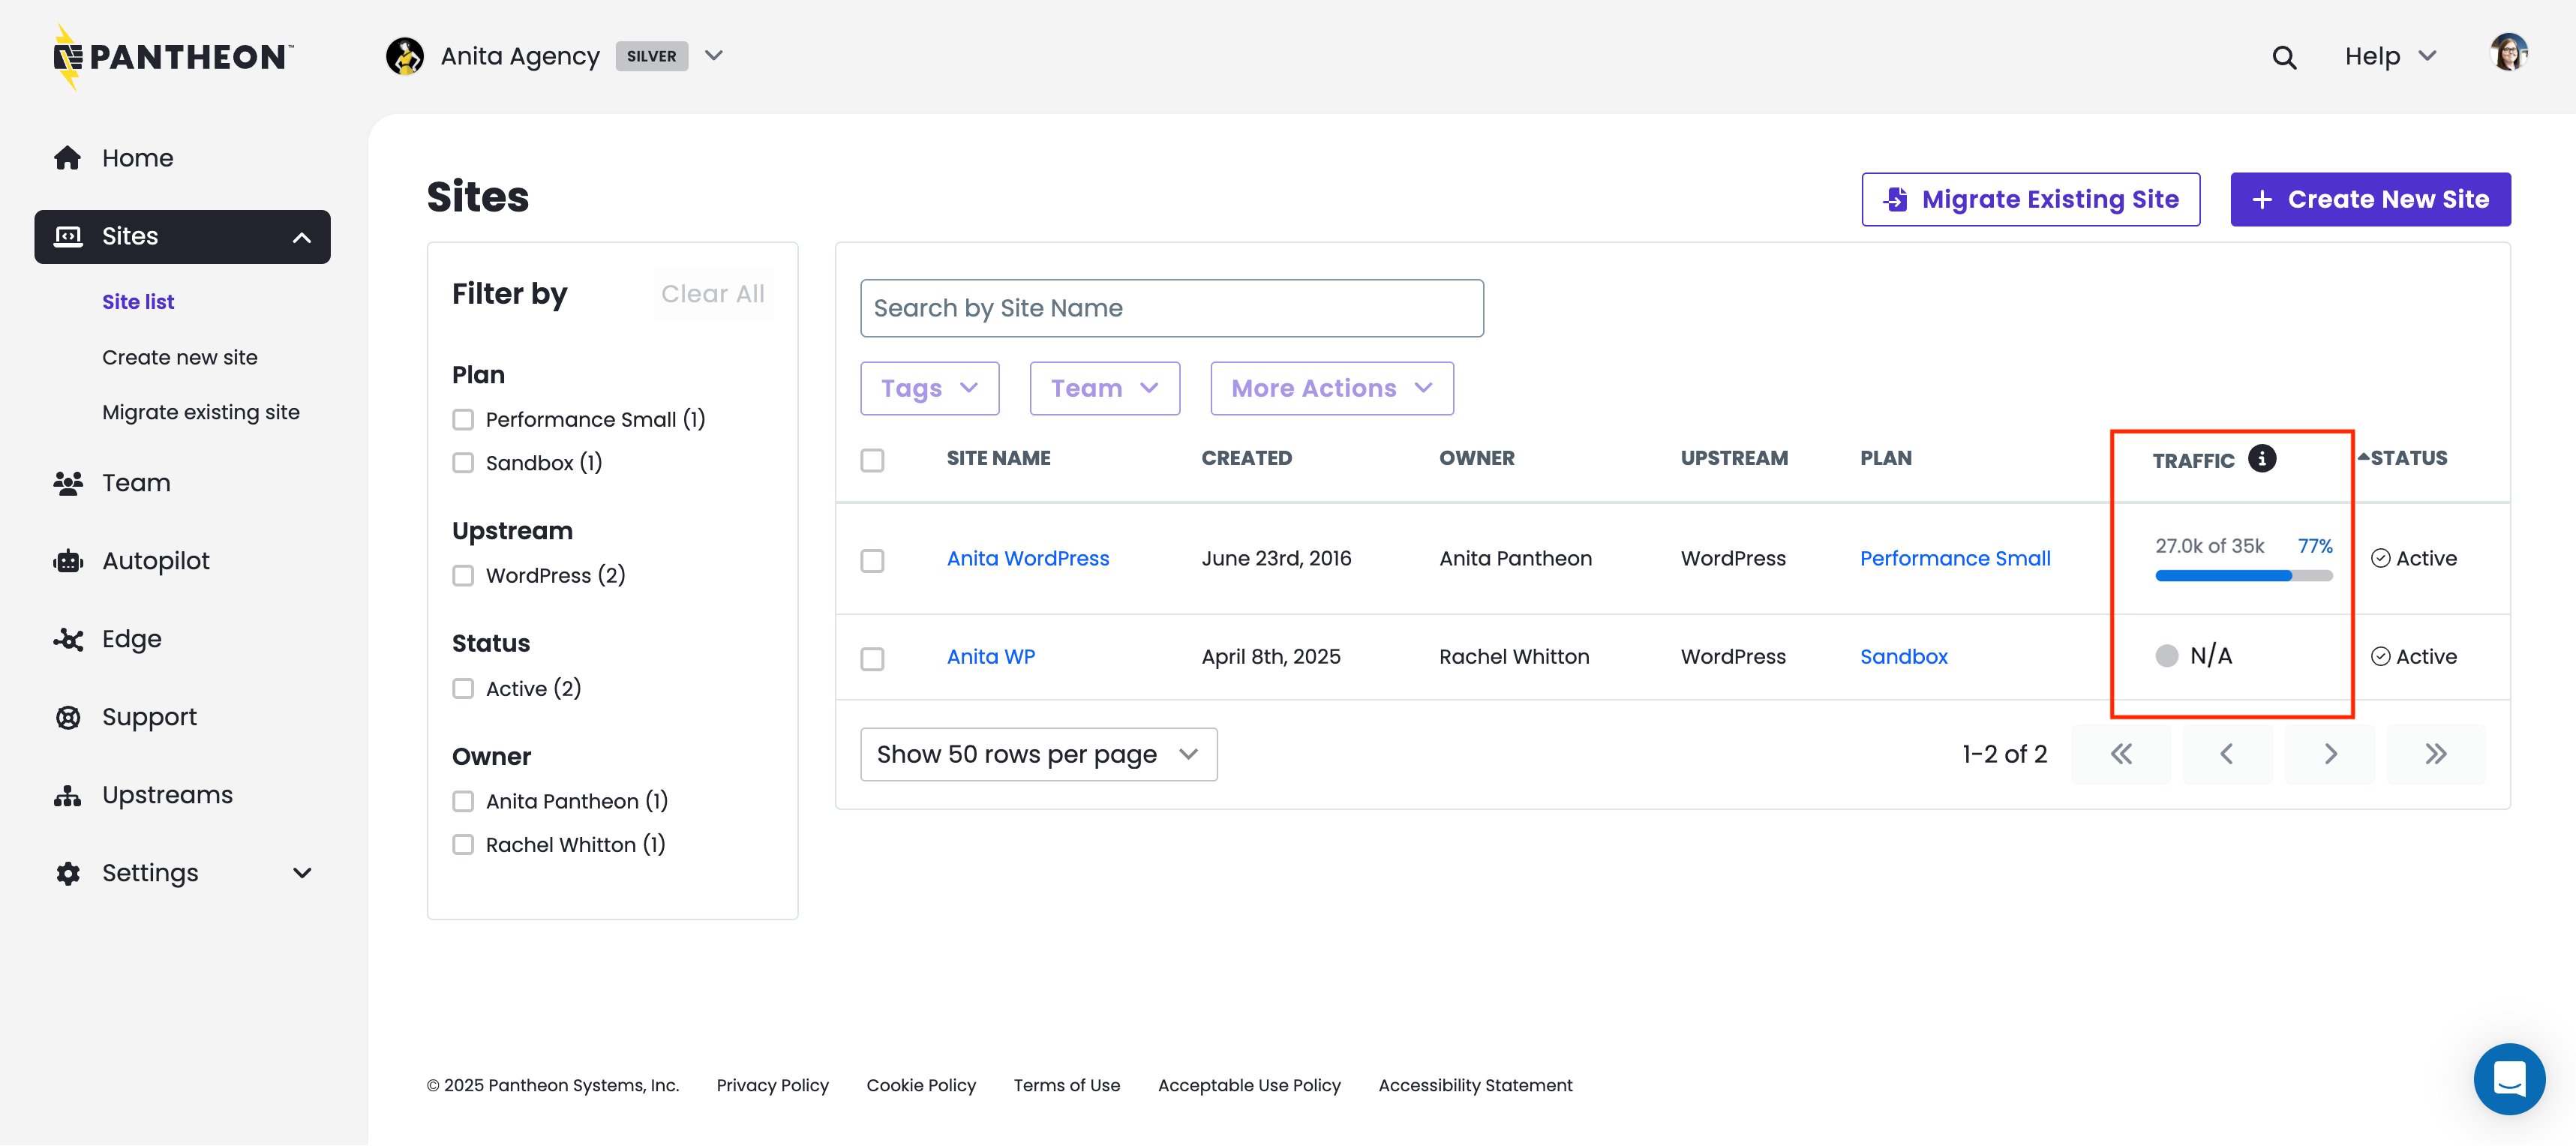Click the Pantheon logo

(x=173, y=57)
